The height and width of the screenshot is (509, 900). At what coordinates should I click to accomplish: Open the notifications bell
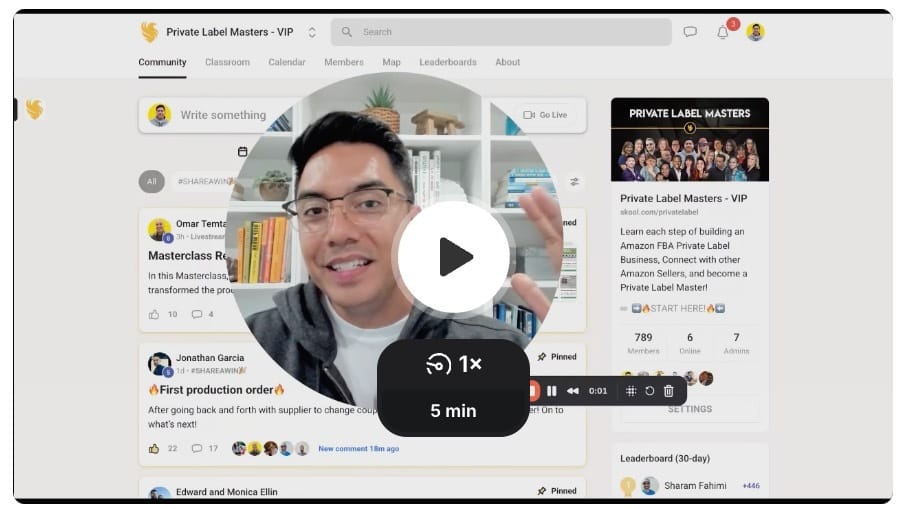point(723,33)
